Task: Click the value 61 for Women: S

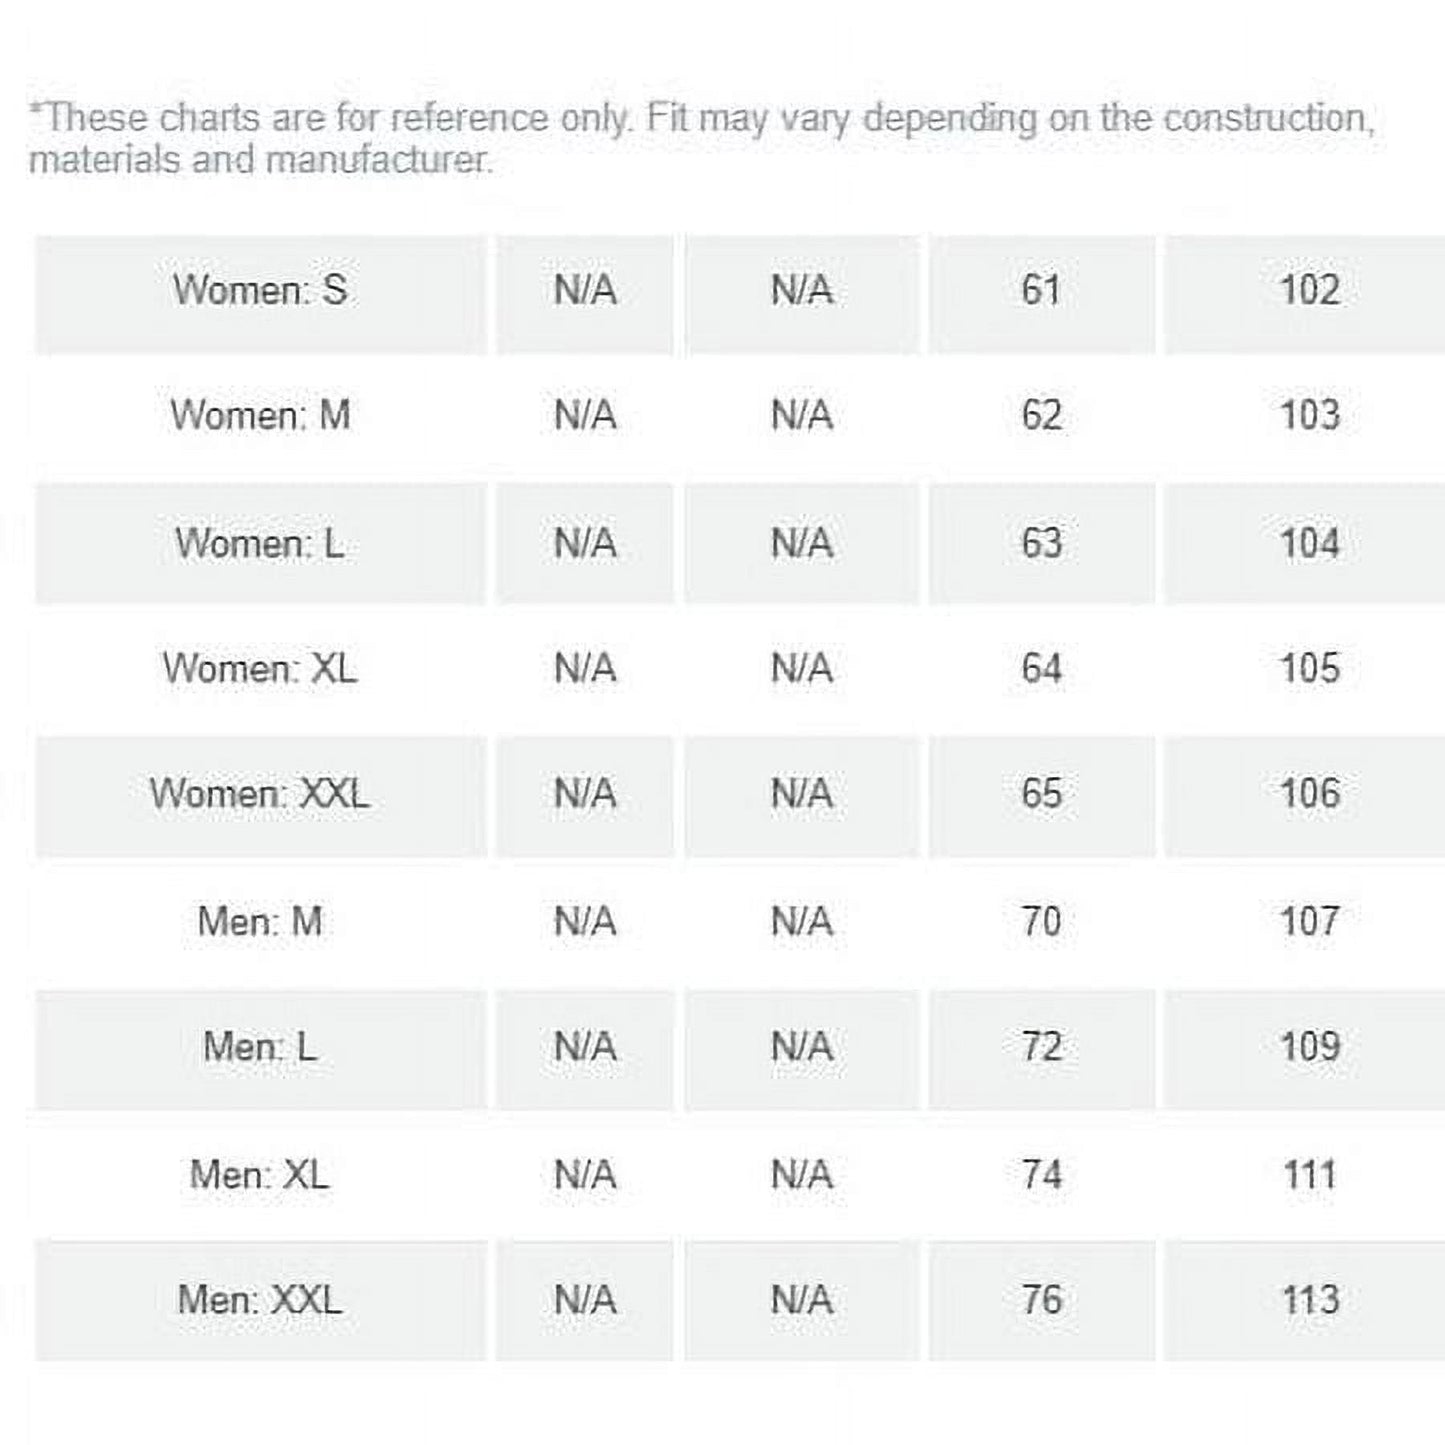Action: click(1041, 290)
